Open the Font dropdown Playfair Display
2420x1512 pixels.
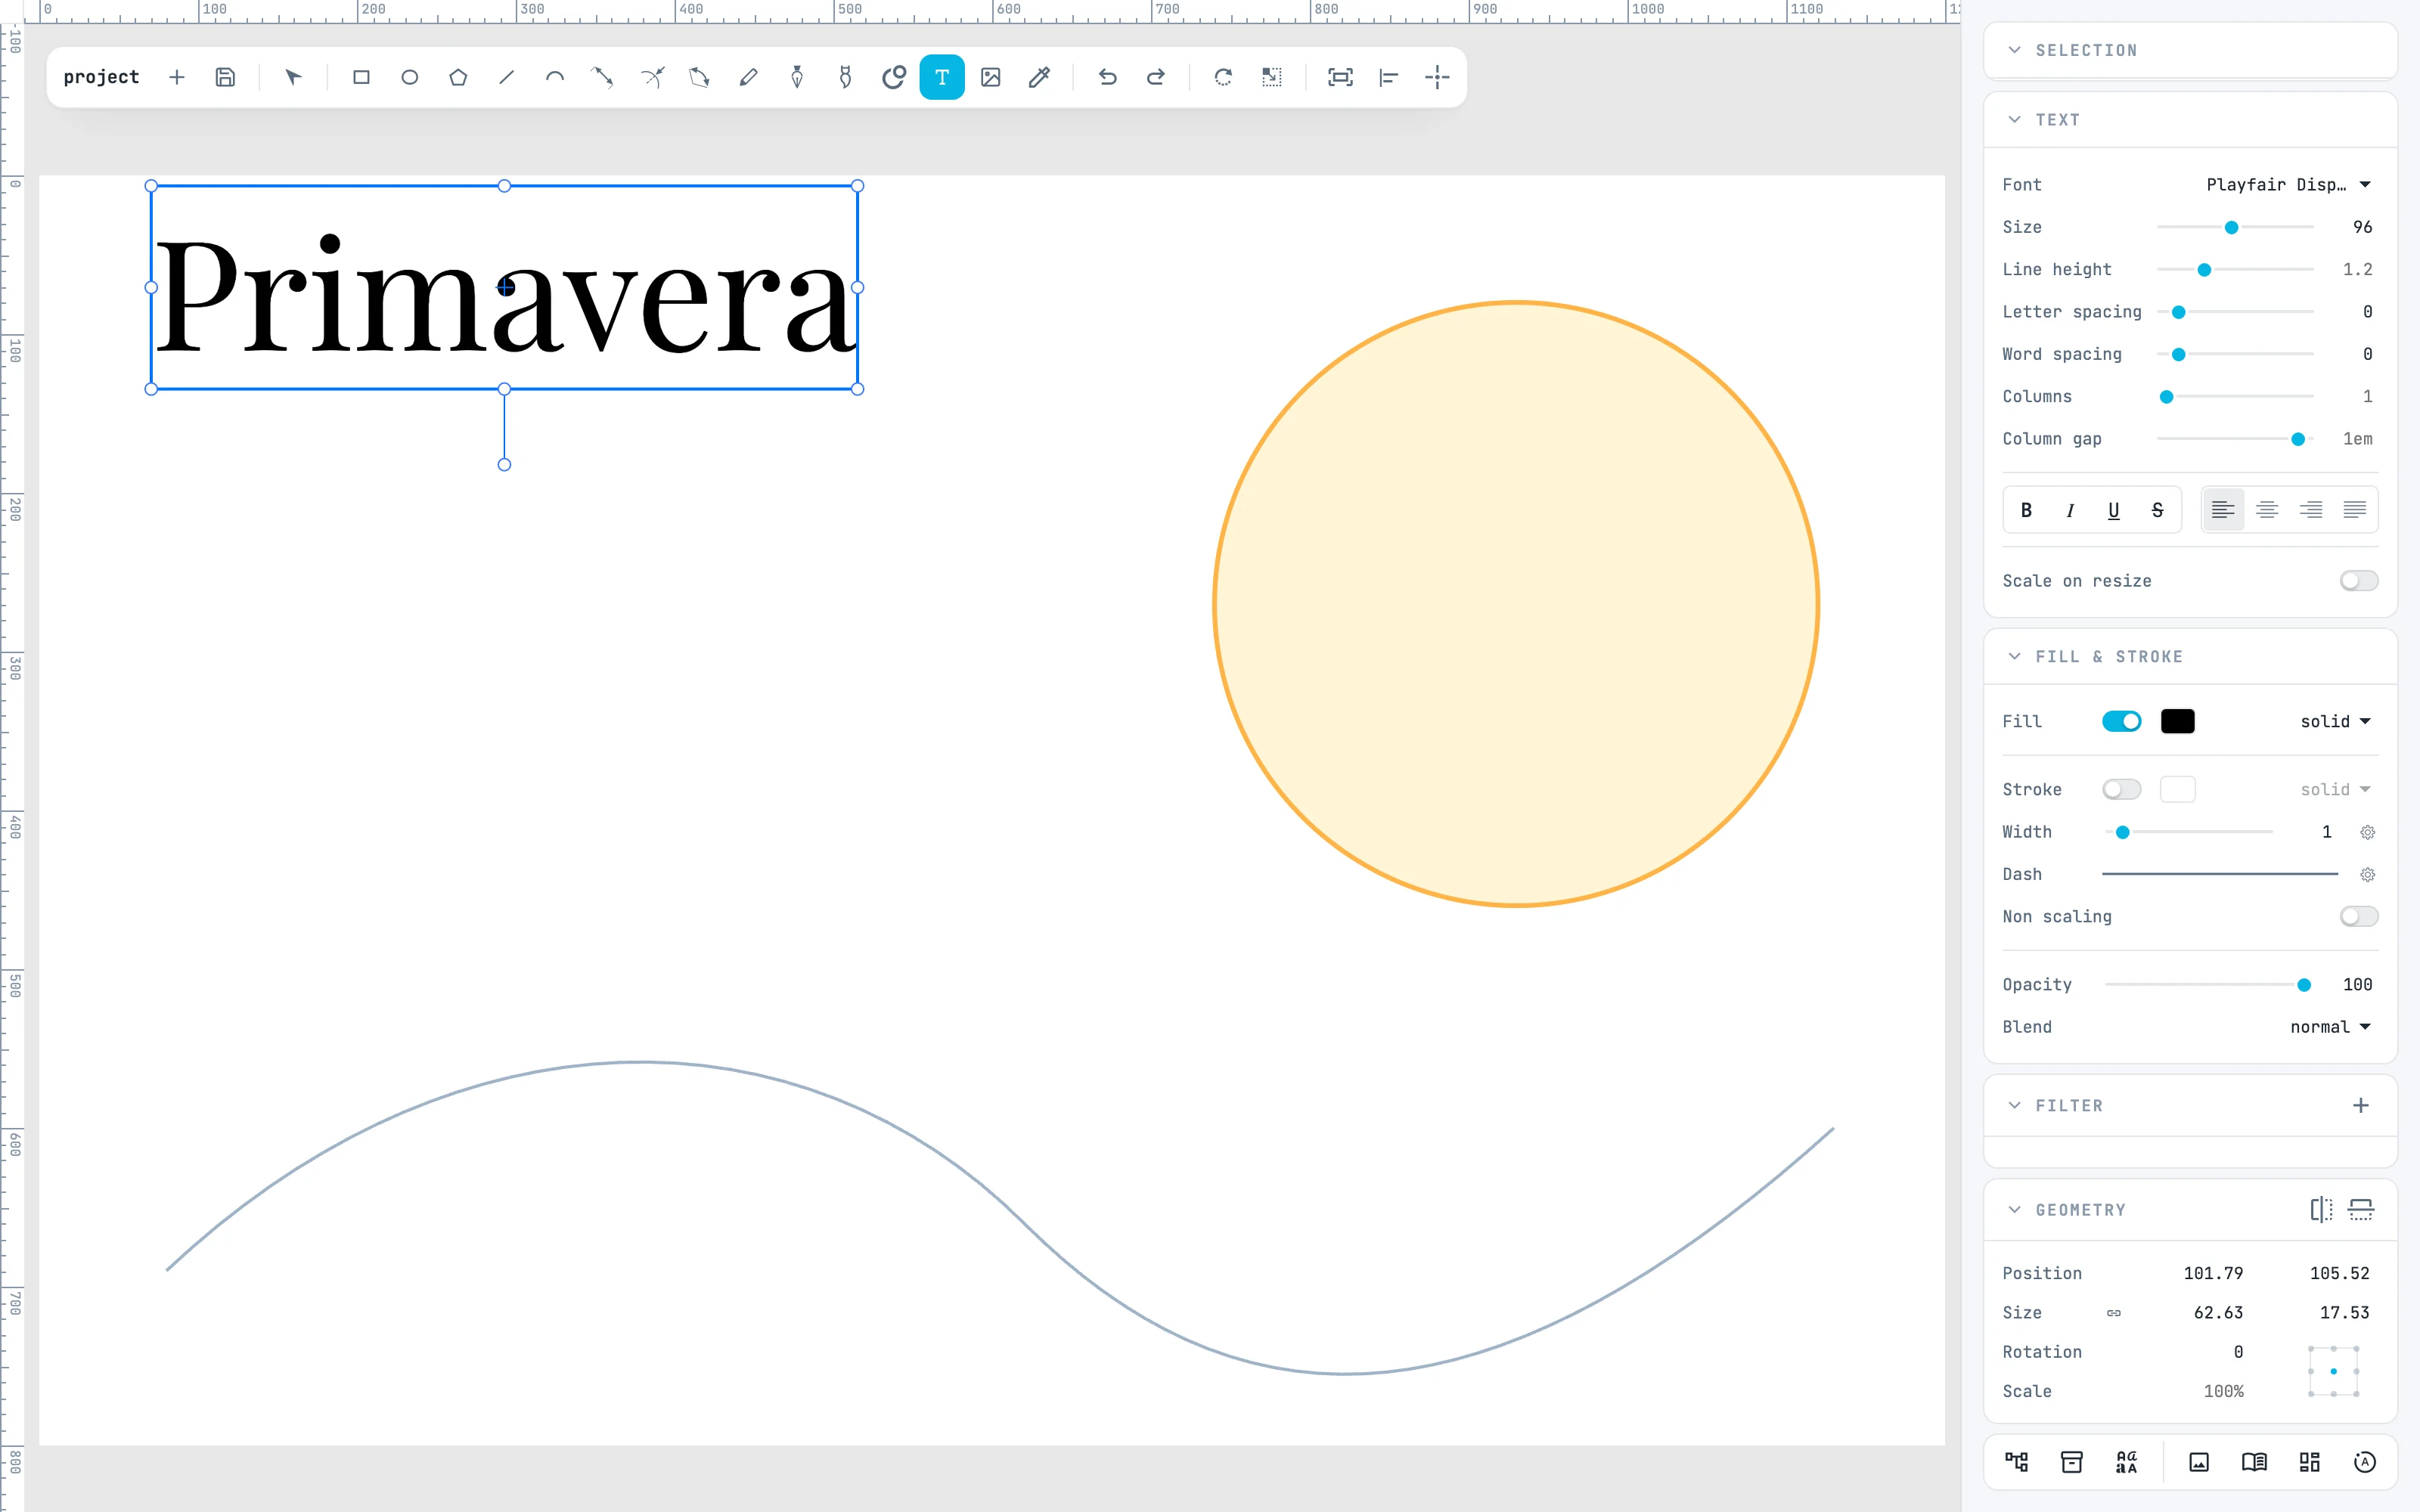click(x=2288, y=184)
